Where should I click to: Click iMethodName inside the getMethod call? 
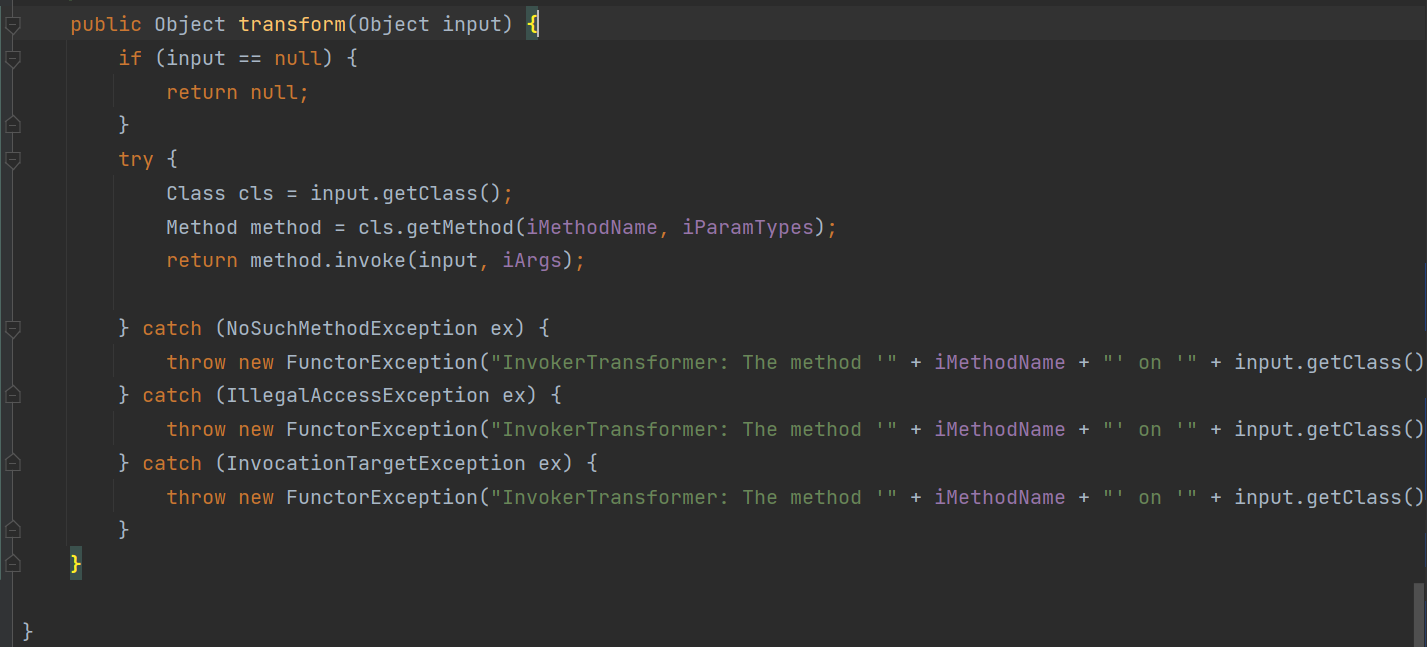click(x=592, y=227)
